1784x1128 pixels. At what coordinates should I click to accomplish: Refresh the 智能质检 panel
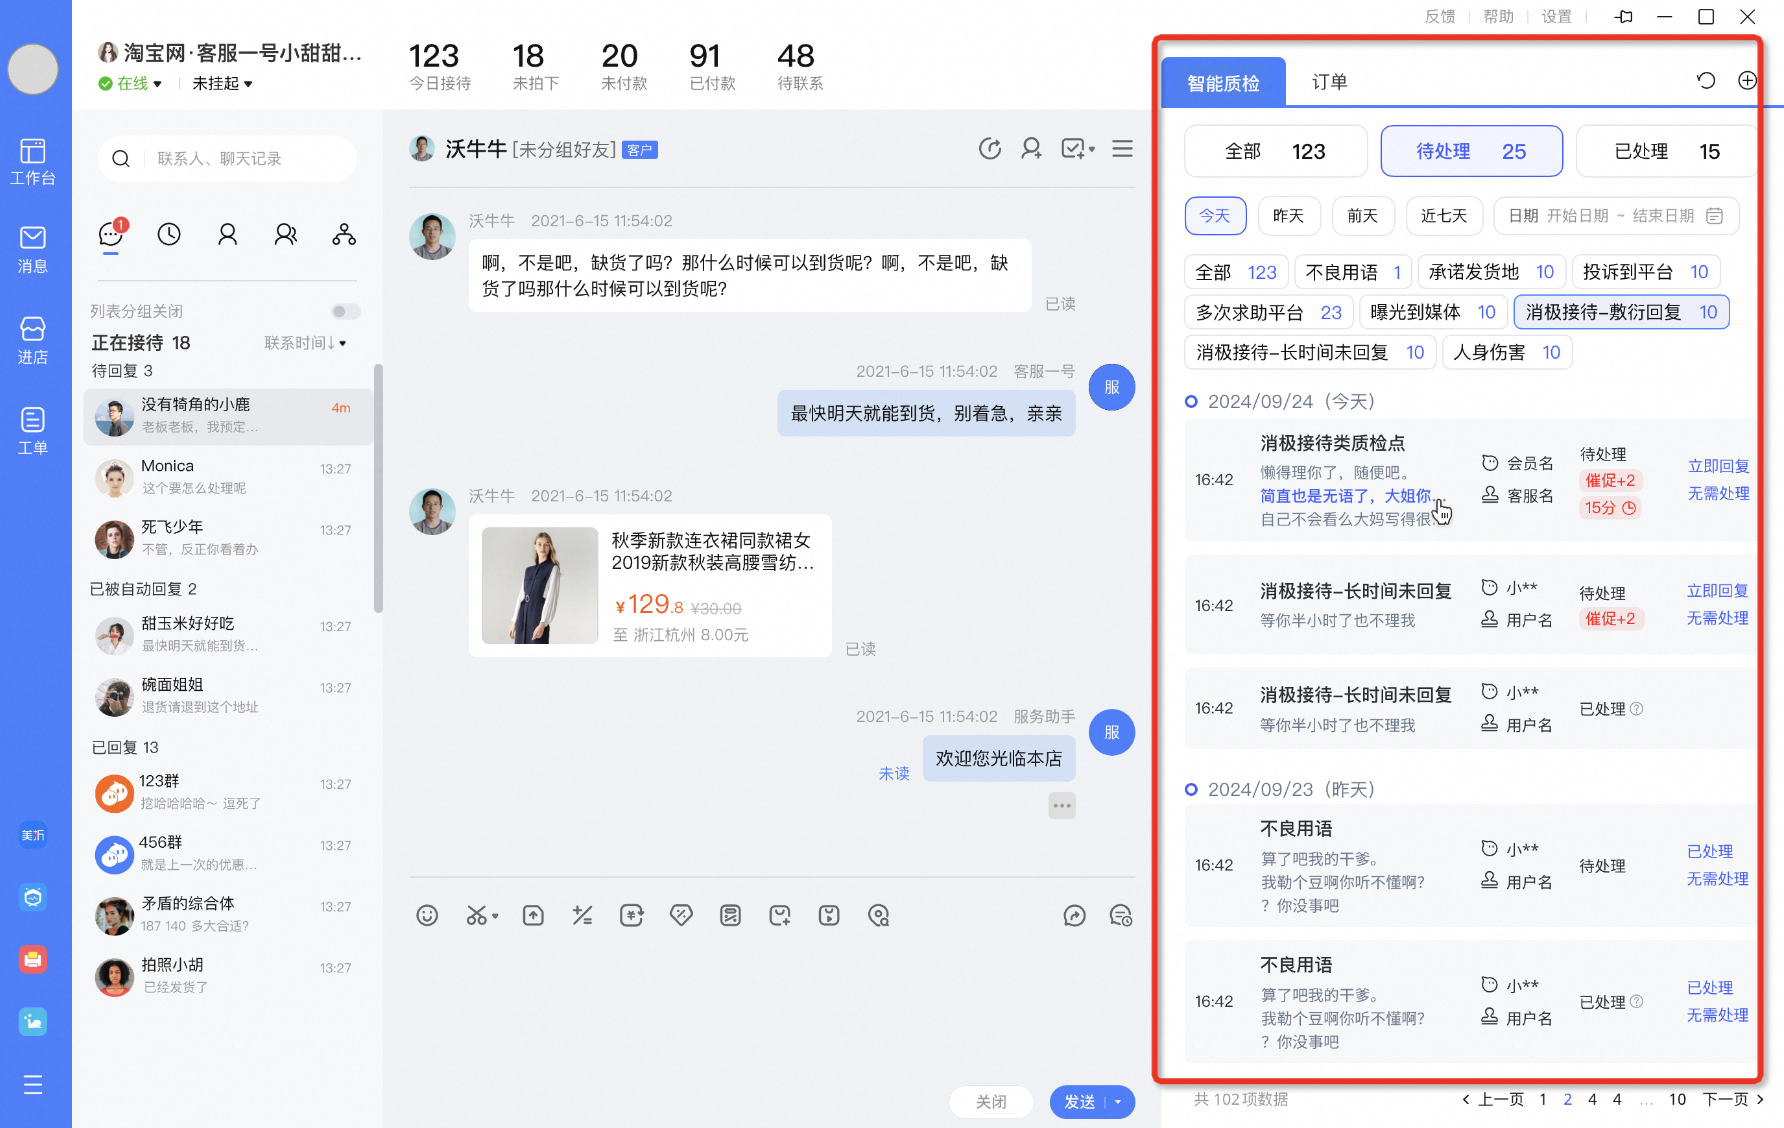[x=1706, y=80]
